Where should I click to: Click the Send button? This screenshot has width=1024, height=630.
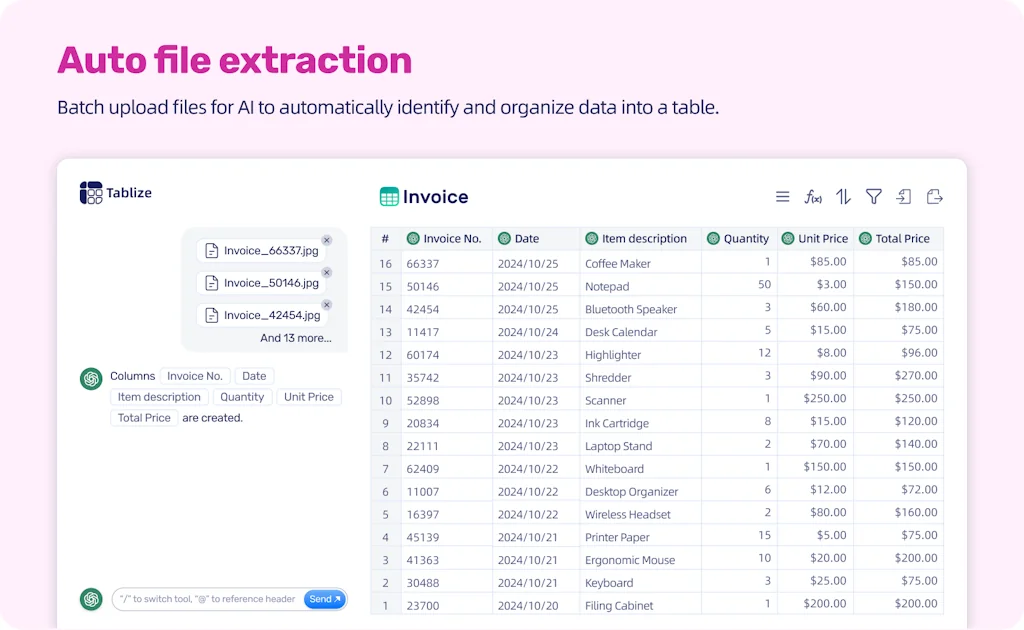point(324,599)
